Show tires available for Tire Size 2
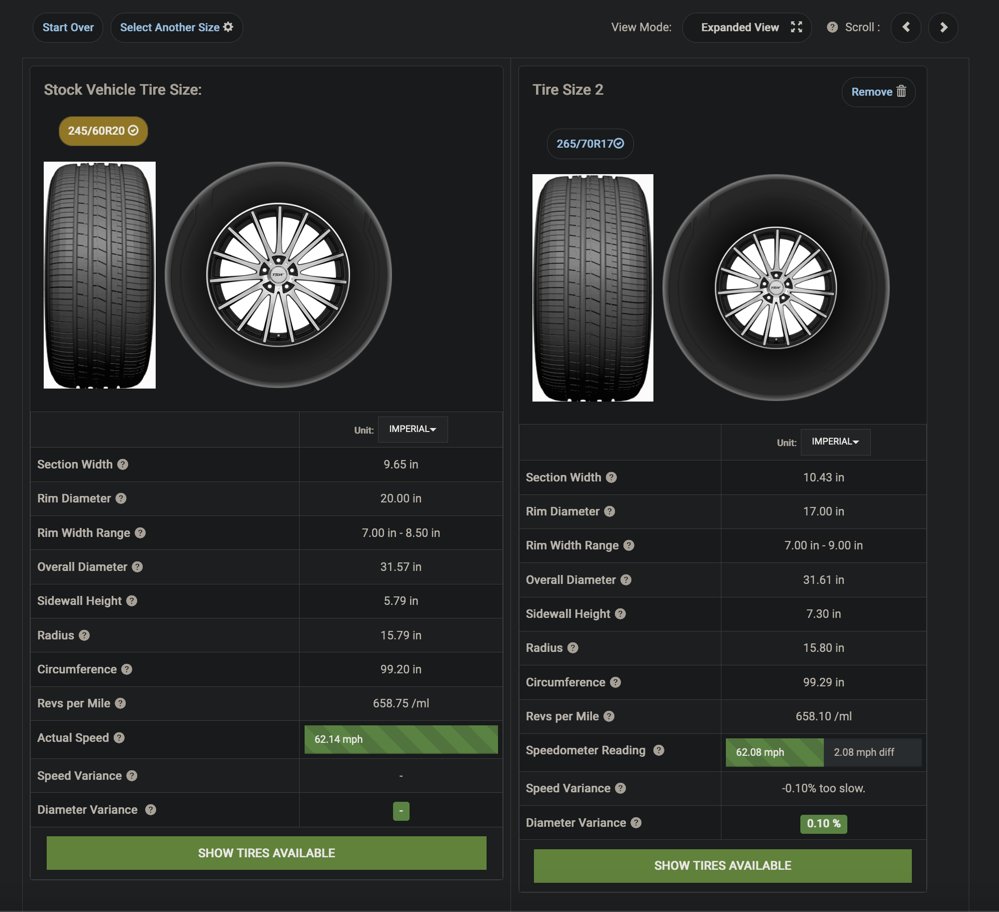Image resolution: width=999 pixels, height=912 pixels. click(722, 865)
